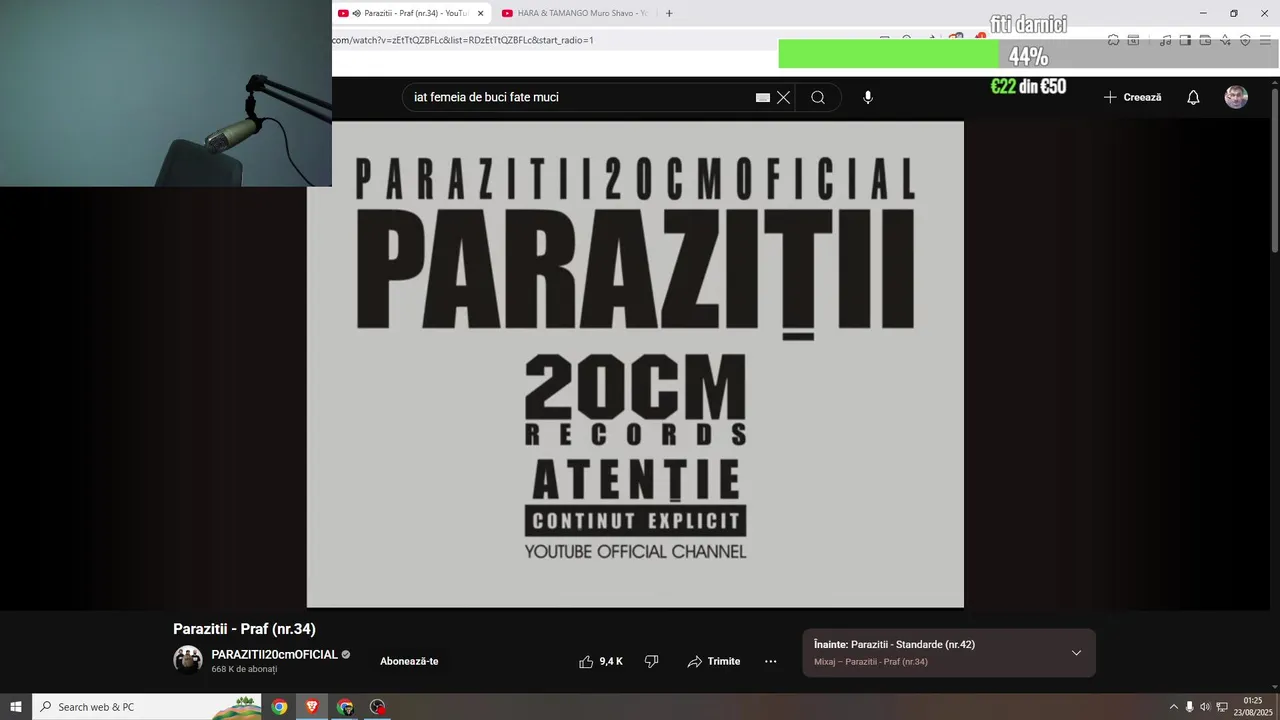Subscribe using Abonează-te
Screen dimensions: 1280x720
click(x=409, y=661)
